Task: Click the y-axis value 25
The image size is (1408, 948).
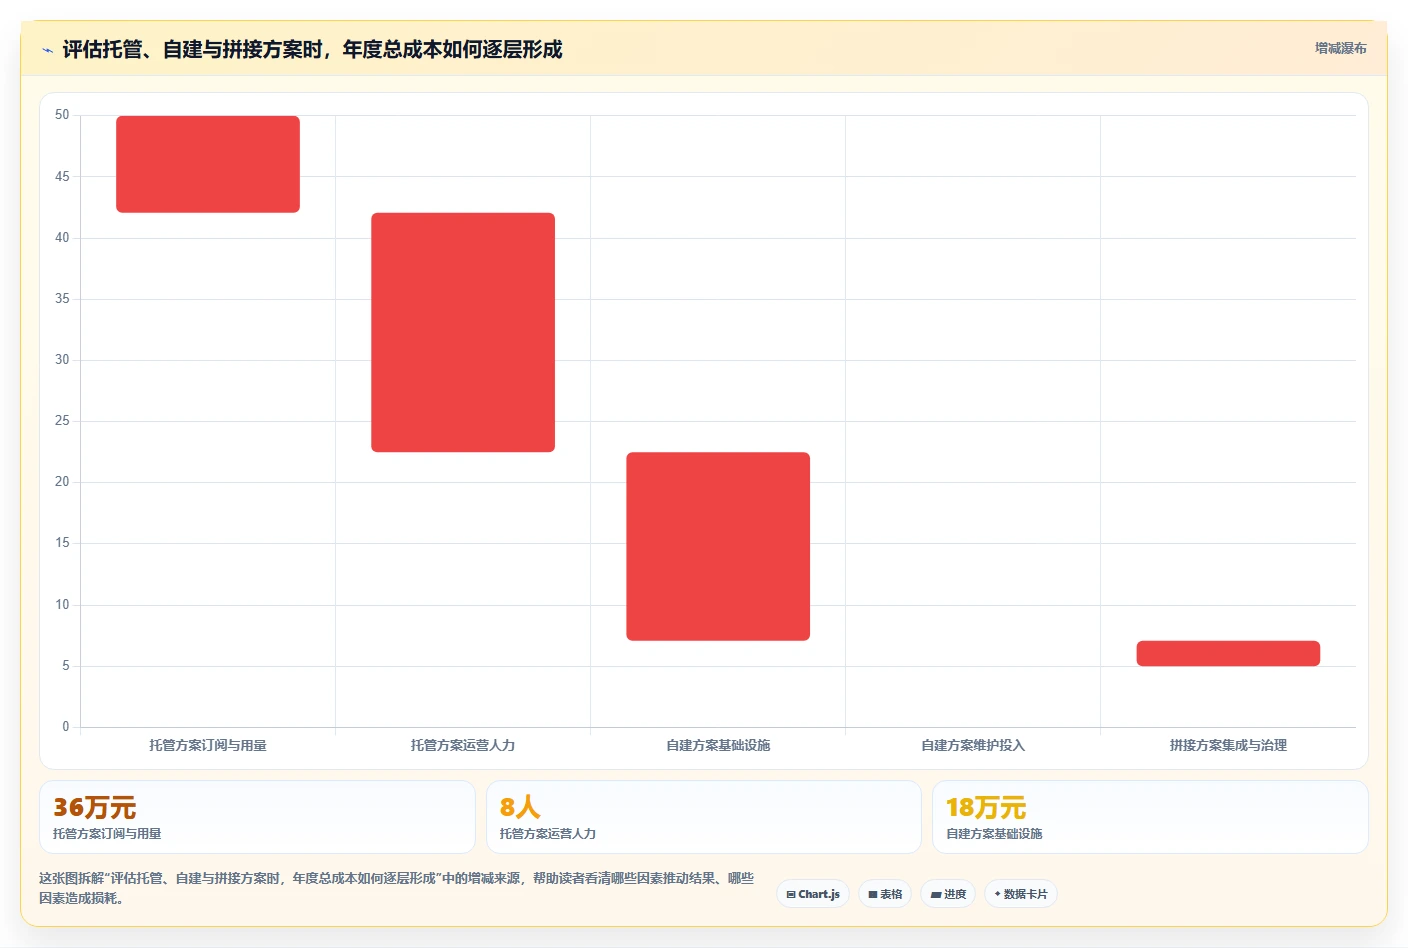Action: pos(62,421)
